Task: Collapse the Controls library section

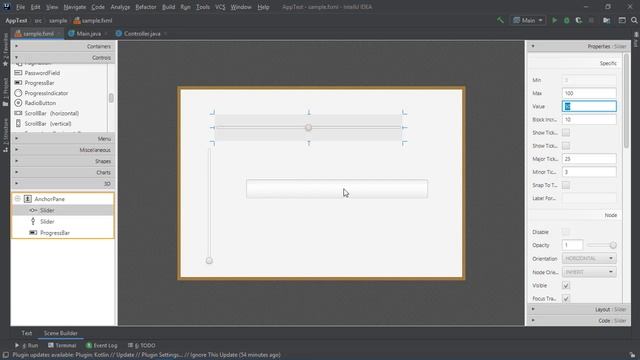Action: click(x=63, y=58)
